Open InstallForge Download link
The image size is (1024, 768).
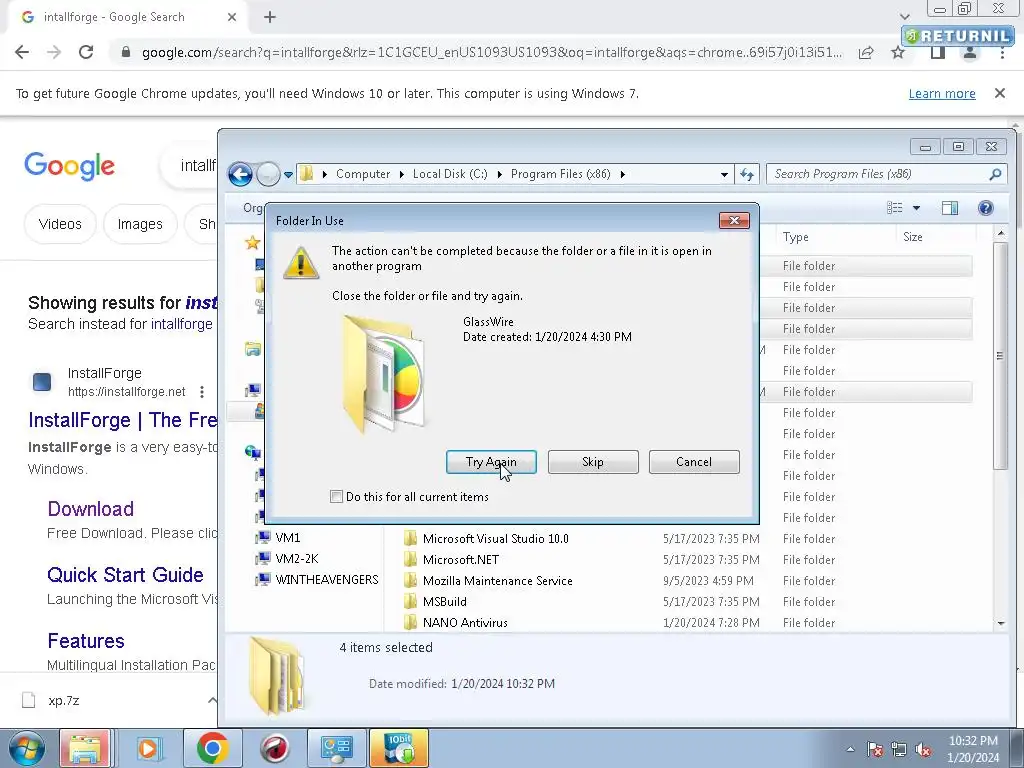[x=91, y=509]
